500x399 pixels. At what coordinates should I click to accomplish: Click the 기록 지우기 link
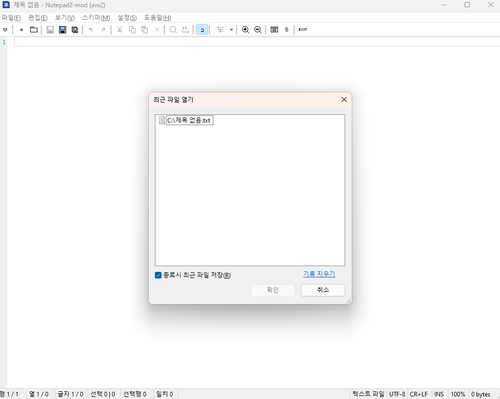tap(319, 274)
